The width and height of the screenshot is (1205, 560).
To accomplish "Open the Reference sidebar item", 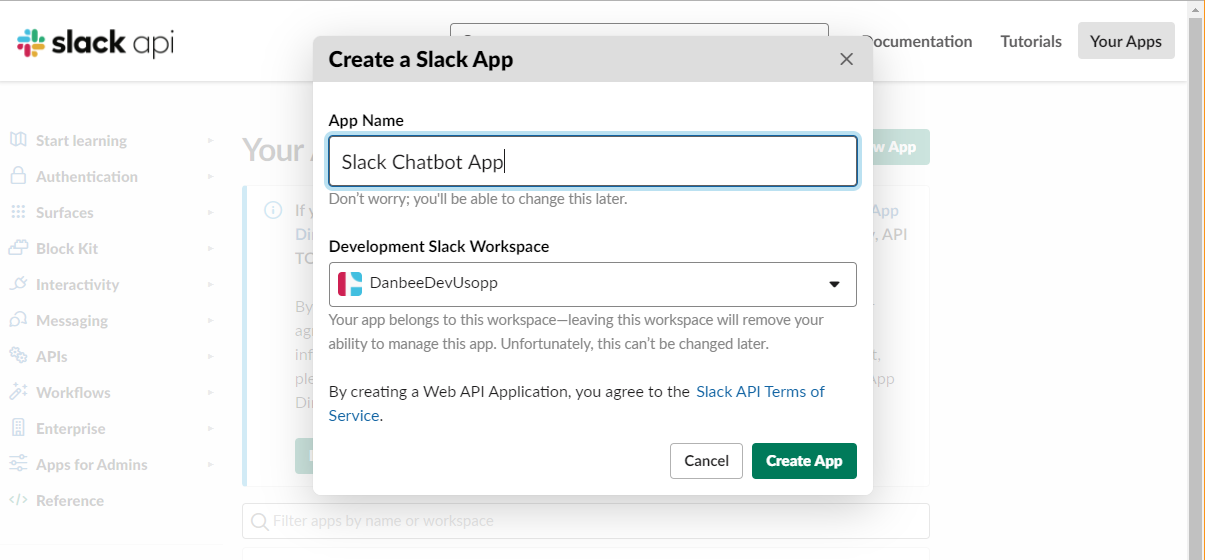I will [70, 501].
